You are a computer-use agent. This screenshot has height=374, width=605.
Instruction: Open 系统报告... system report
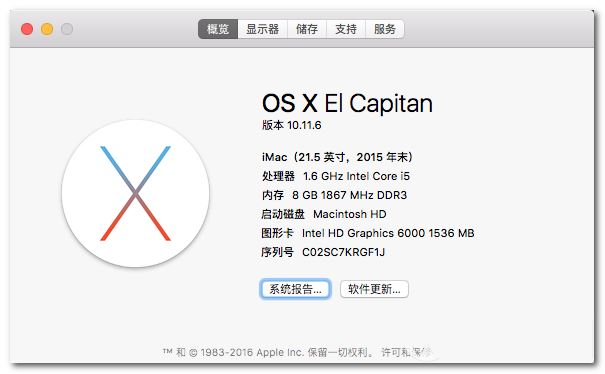click(296, 289)
